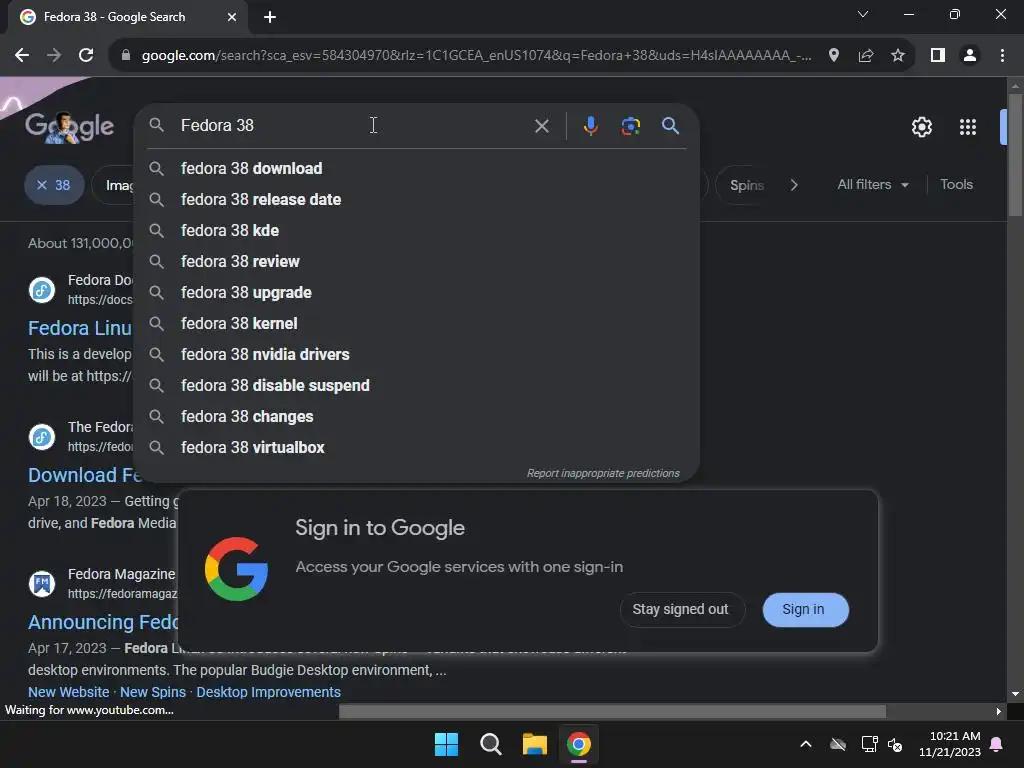This screenshot has width=1024, height=768.
Task: Bookmark this tab with the star
Action: (x=898, y=56)
